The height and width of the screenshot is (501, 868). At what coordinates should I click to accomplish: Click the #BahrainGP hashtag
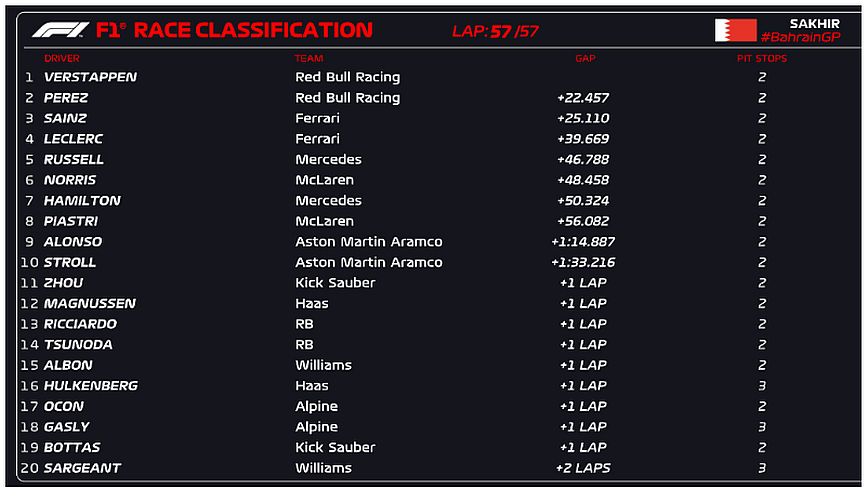800,37
